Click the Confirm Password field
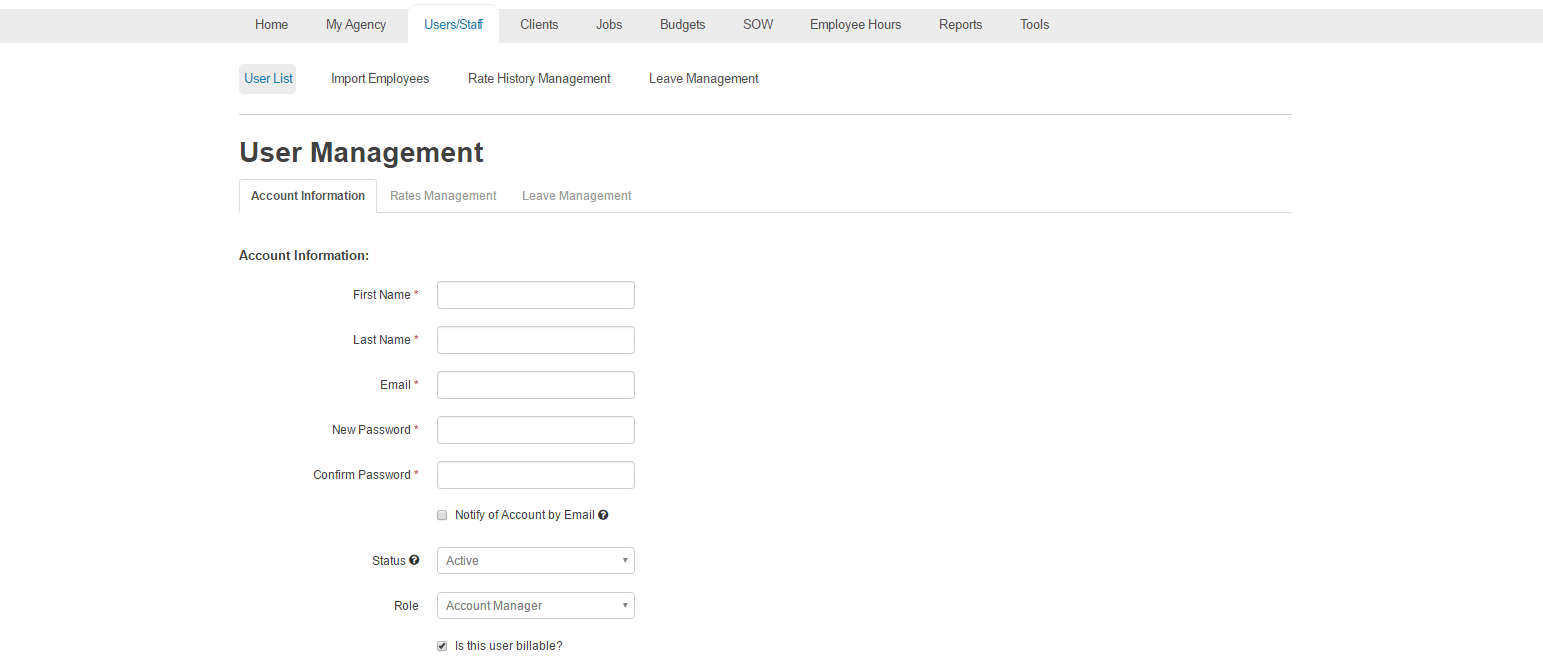This screenshot has width=1543, height=670. pyautogui.click(x=536, y=475)
